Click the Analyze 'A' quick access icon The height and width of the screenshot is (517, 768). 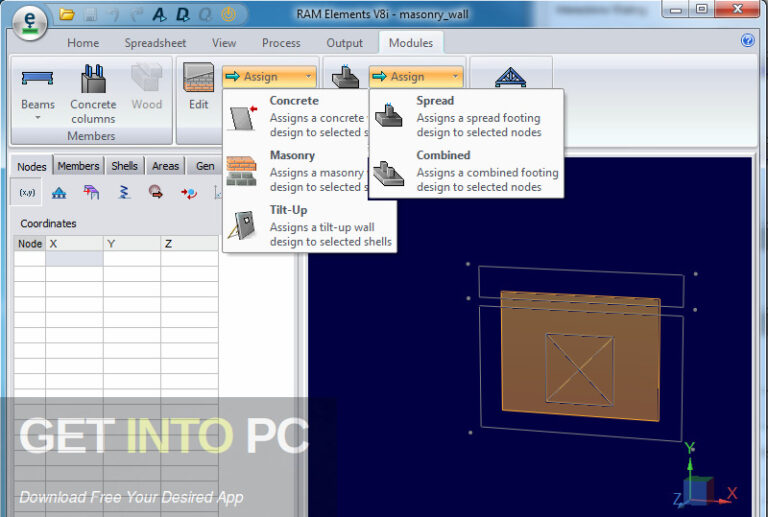(159, 15)
